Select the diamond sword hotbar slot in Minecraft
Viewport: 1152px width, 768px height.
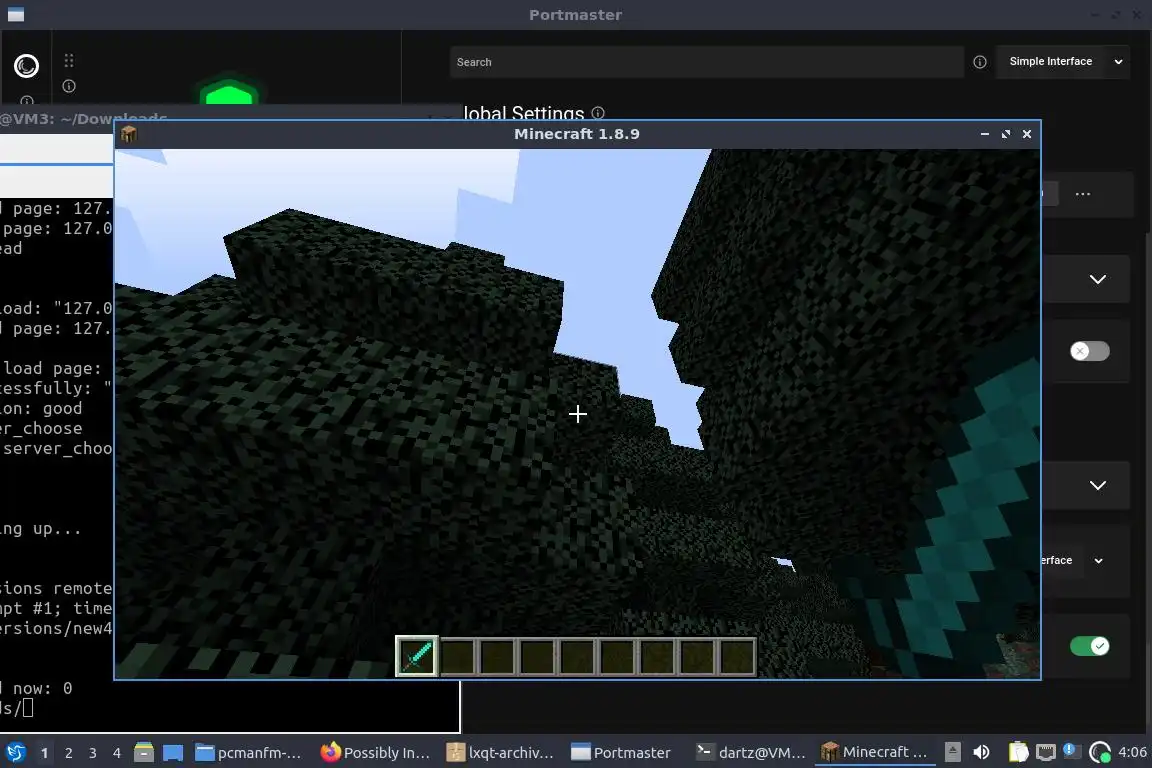click(x=417, y=656)
